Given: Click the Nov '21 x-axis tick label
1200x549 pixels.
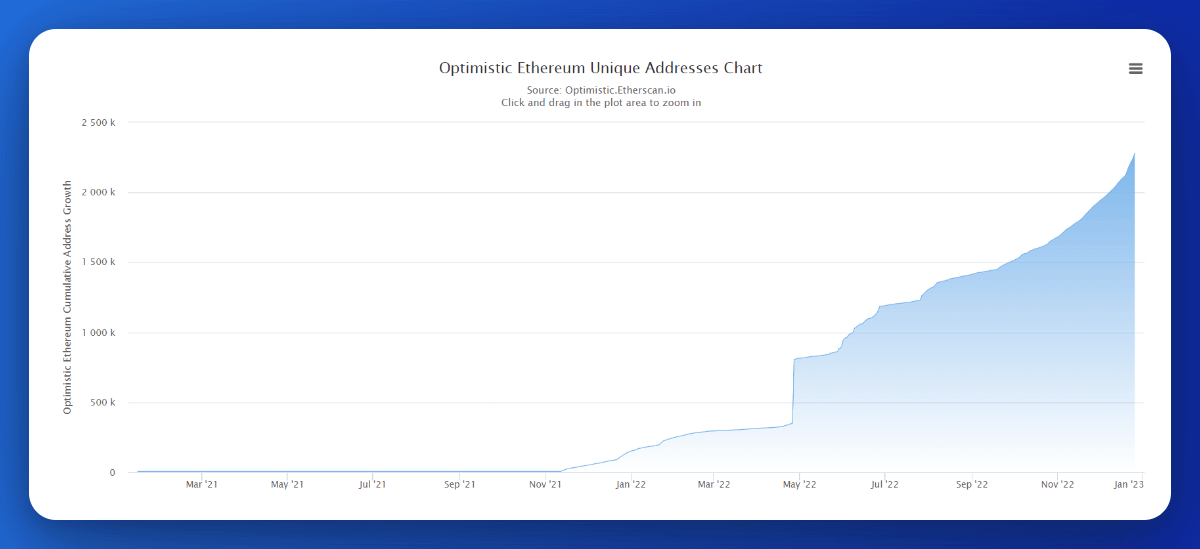Looking at the screenshot, I should coord(545,484).
